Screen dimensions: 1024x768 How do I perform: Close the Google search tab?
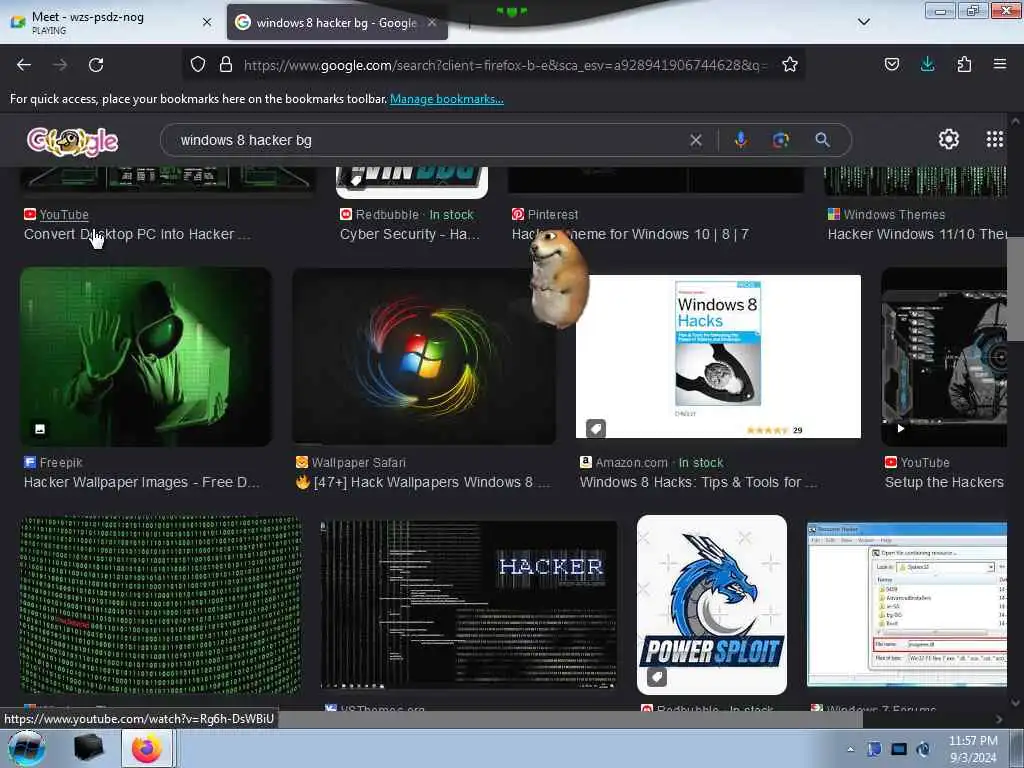[x=432, y=22]
